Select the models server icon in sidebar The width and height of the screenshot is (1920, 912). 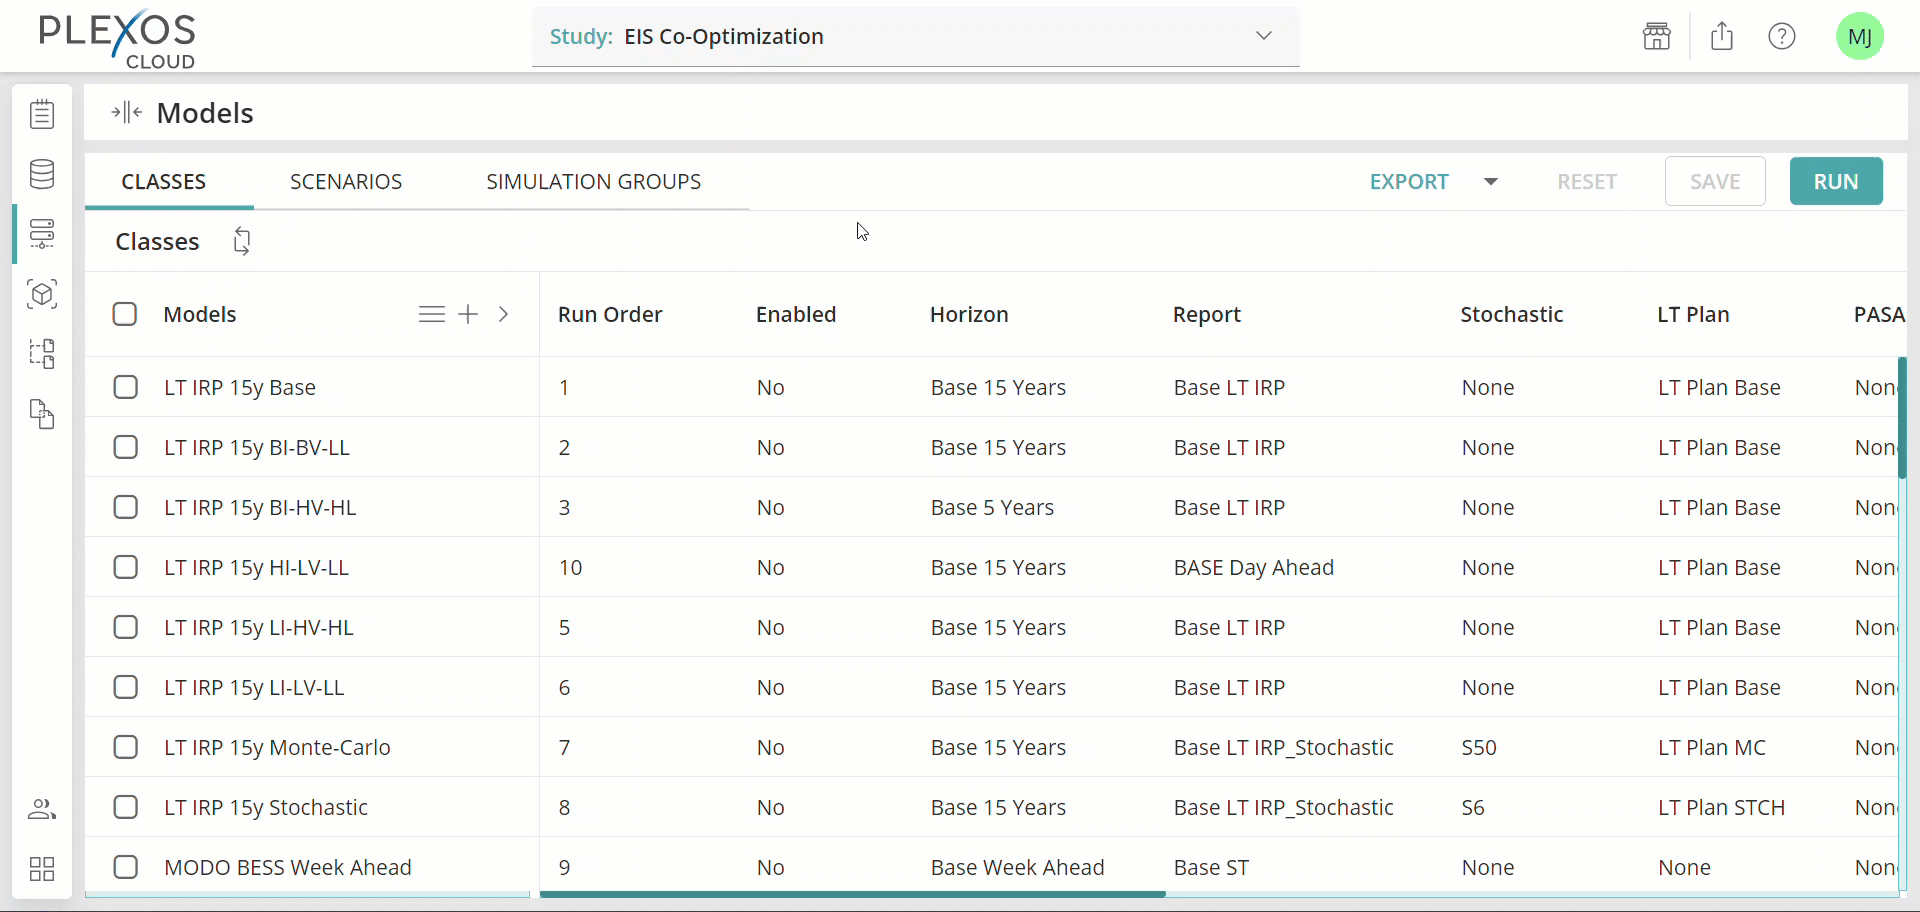click(x=42, y=234)
